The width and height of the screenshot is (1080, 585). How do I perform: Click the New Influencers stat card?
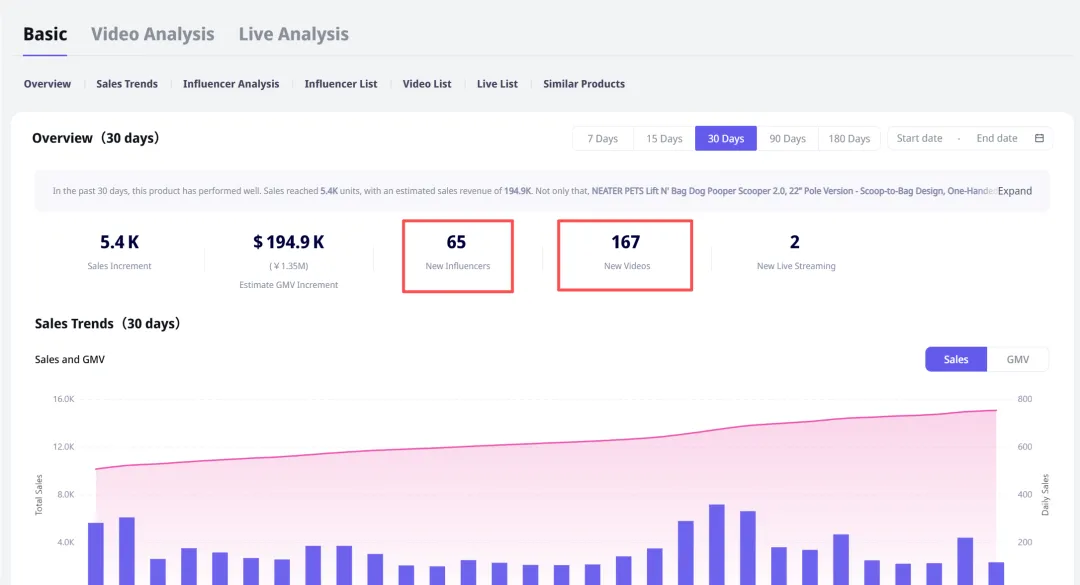click(x=457, y=255)
